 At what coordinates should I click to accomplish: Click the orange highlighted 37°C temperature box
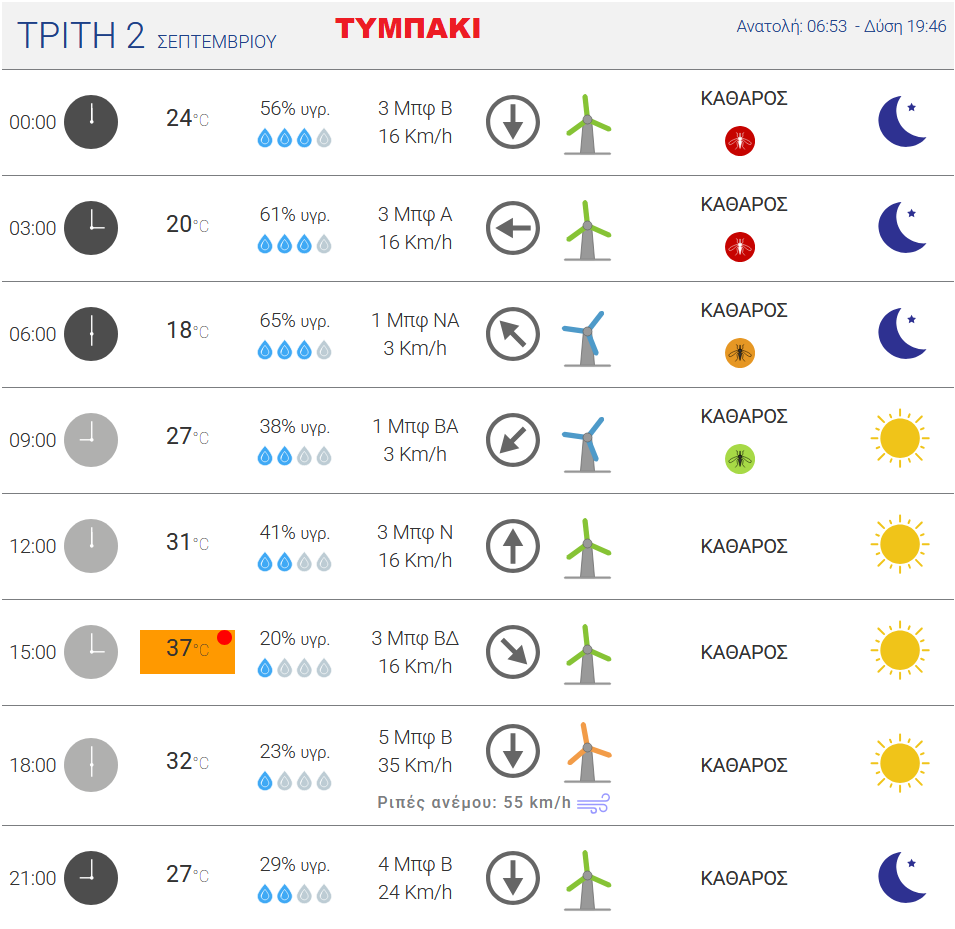pos(188,652)
